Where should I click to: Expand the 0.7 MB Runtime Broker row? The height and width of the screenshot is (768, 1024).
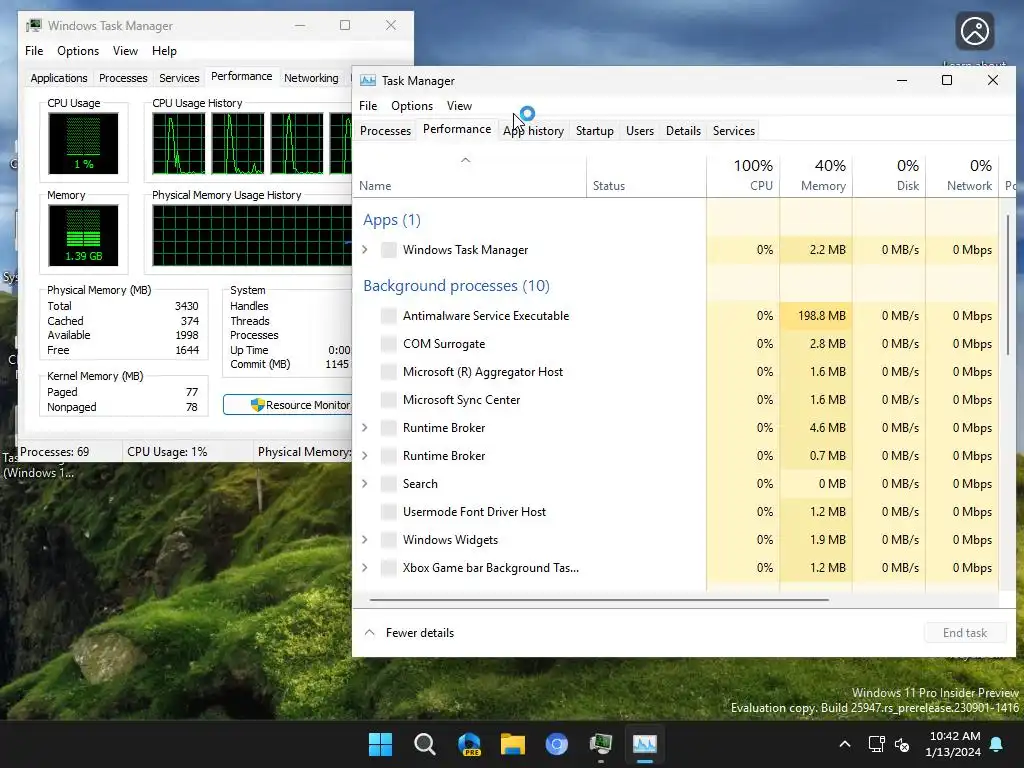pos(365,456)
